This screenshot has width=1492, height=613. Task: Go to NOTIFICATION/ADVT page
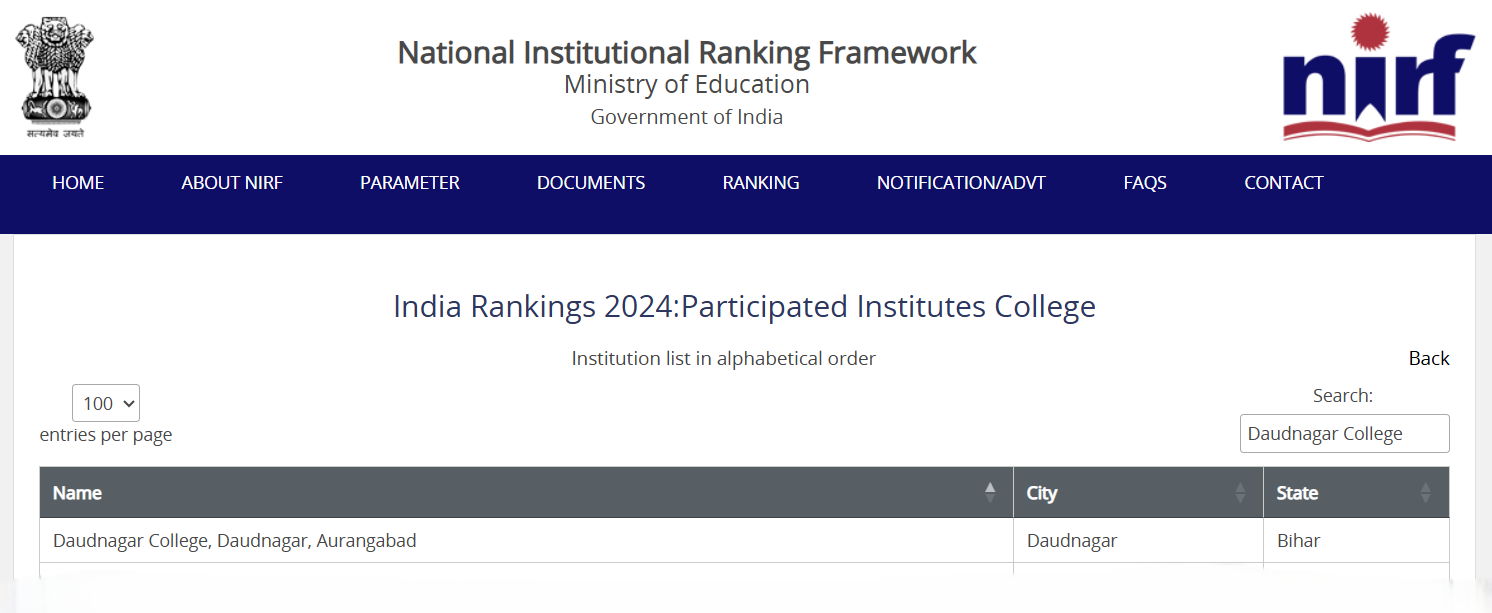pos(961,183)
